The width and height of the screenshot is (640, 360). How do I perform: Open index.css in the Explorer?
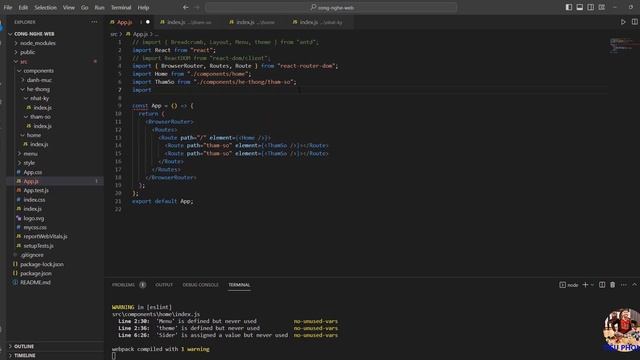[x=34, y=200]
